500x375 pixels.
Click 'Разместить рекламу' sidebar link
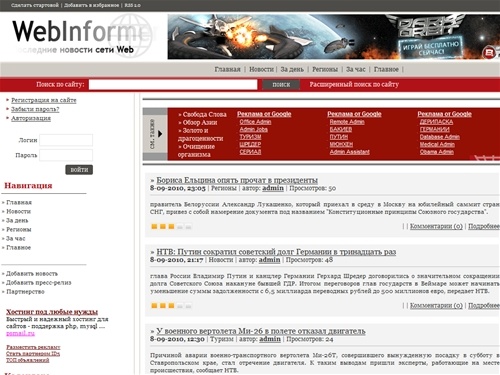coord(33,347)
